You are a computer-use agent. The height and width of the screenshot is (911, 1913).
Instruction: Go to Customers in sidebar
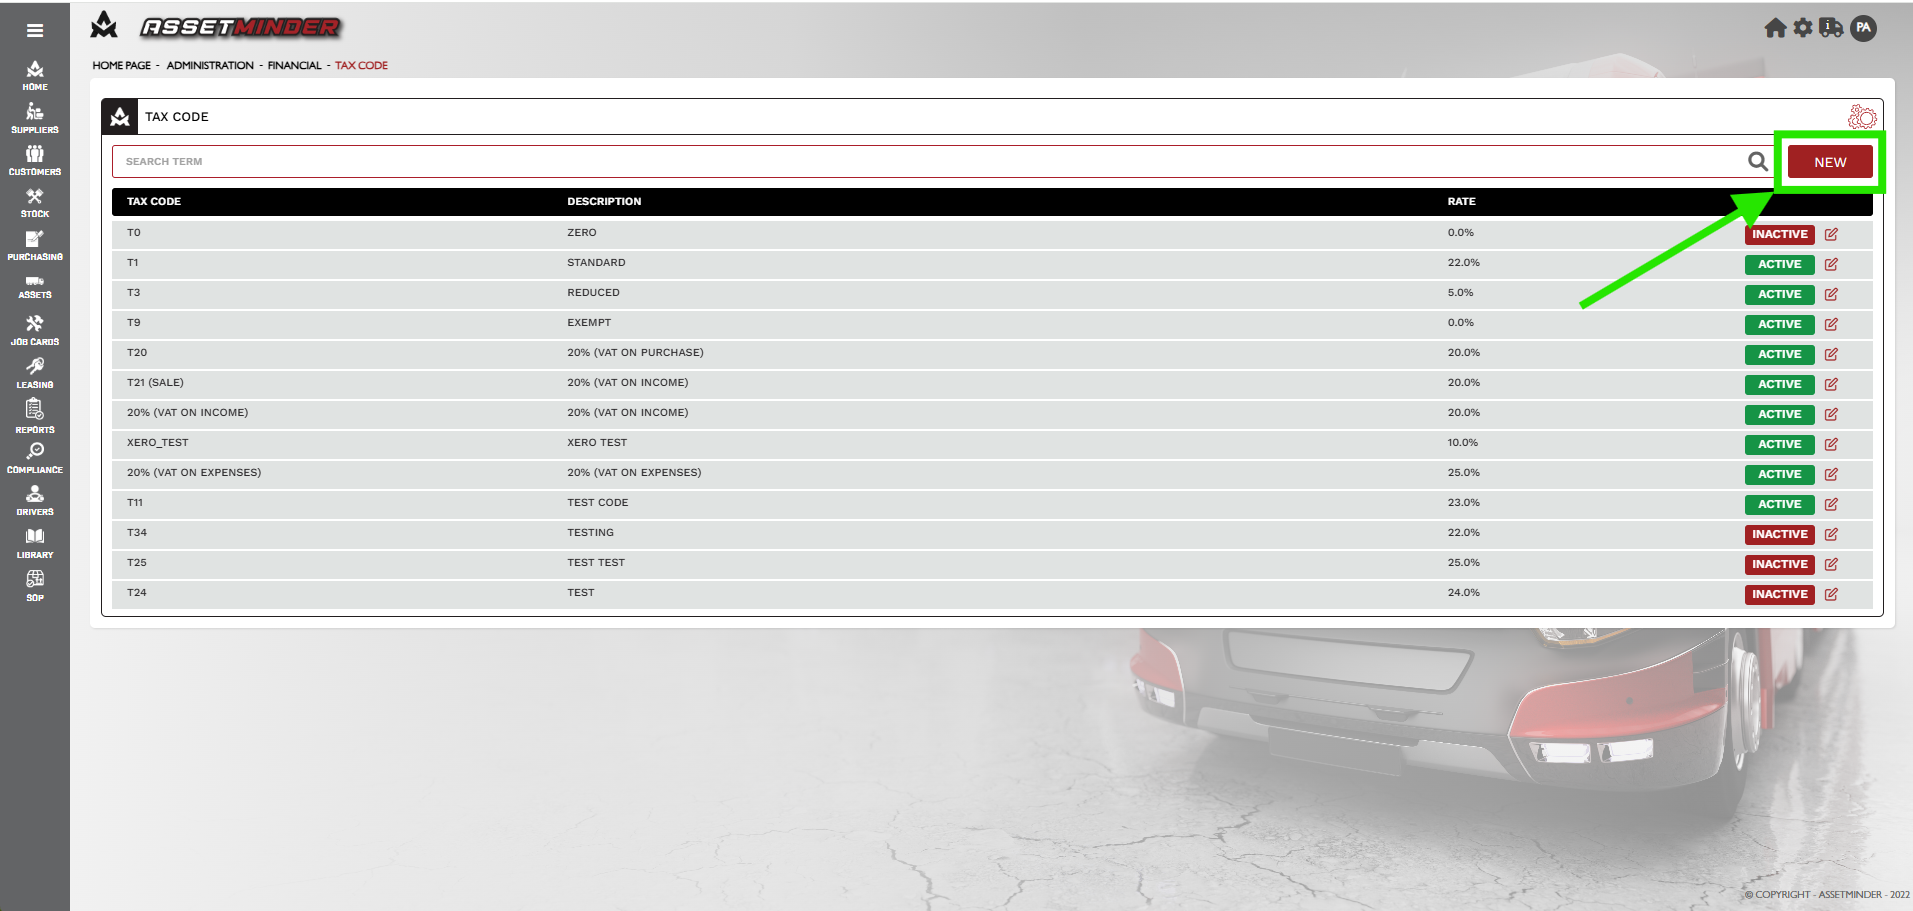coord(35,160)
